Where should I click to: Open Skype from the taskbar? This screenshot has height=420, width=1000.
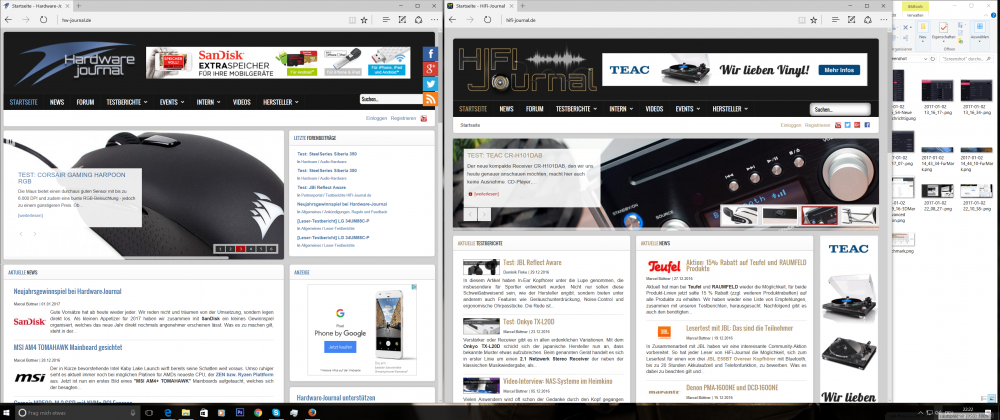point(276,413)
